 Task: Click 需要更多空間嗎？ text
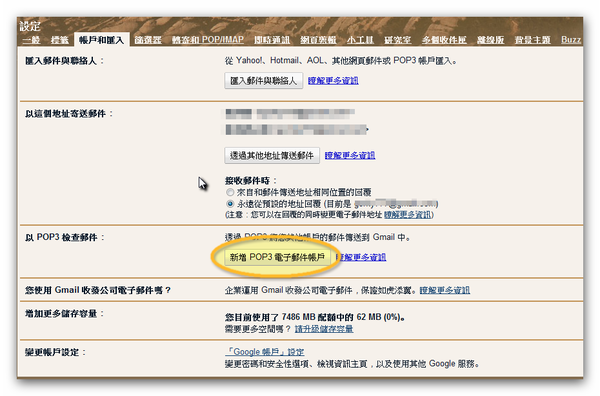pyautogui.click(x=258, y=329)
